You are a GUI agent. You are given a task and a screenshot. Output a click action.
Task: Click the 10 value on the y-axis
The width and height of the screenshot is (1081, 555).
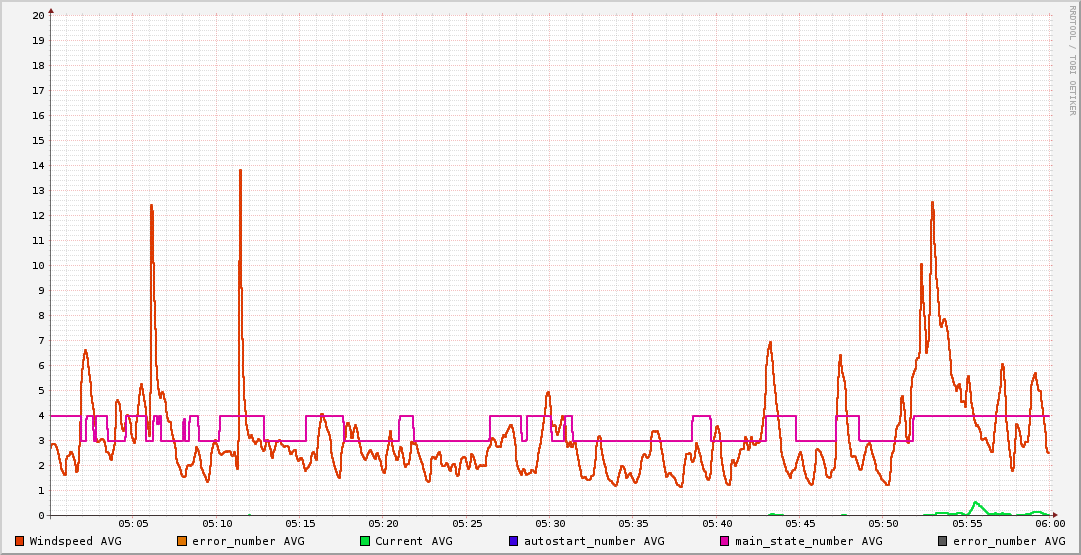point(38,265)
